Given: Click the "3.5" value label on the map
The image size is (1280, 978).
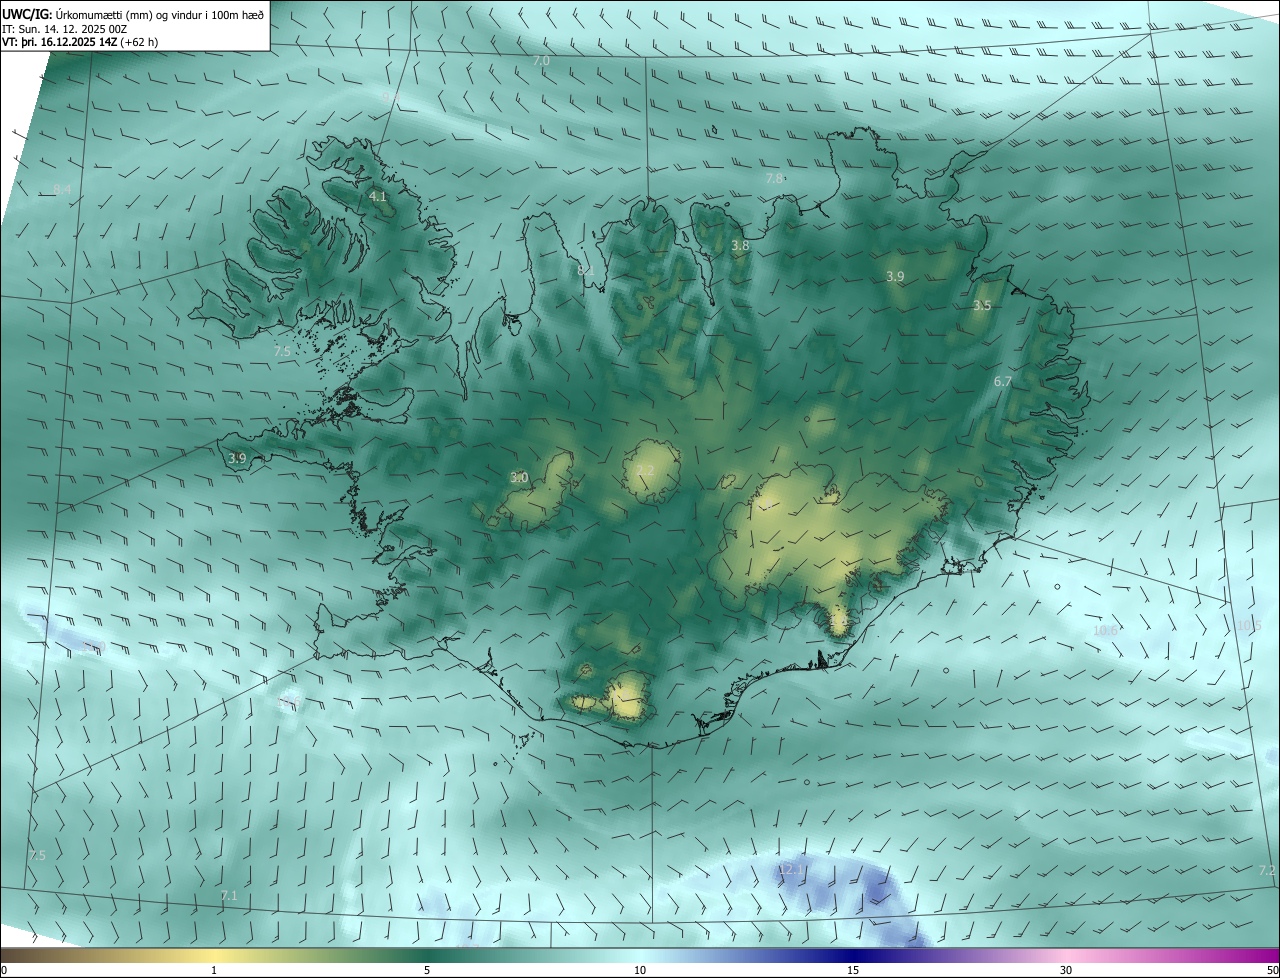Looking at the screenshot, I should (982, 306).
